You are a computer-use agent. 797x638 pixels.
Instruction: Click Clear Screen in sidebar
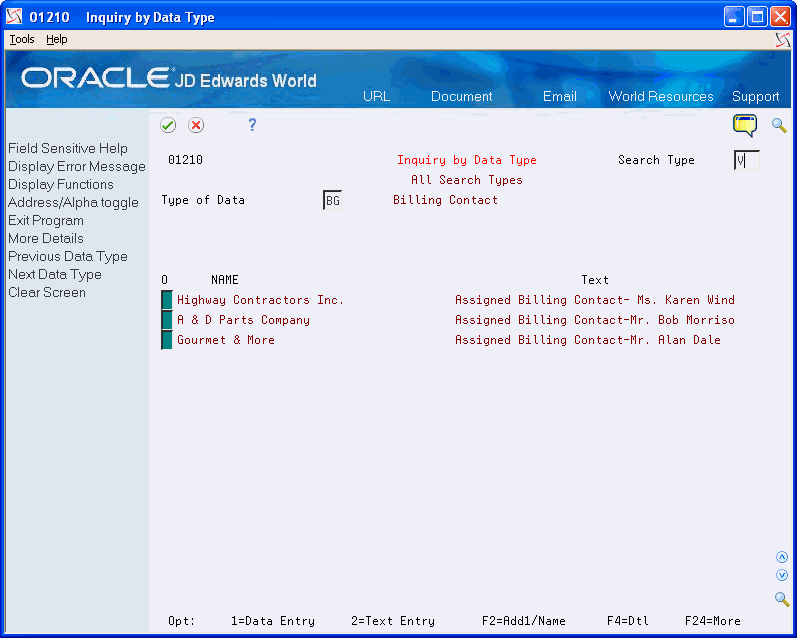click(x=47, y=293)
